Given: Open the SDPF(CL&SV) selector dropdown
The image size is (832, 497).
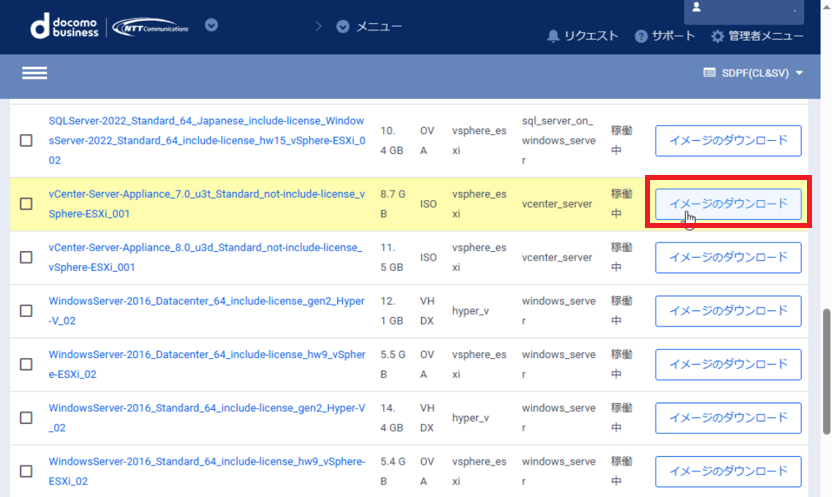Looking at the screenshot, I should 752,73.
